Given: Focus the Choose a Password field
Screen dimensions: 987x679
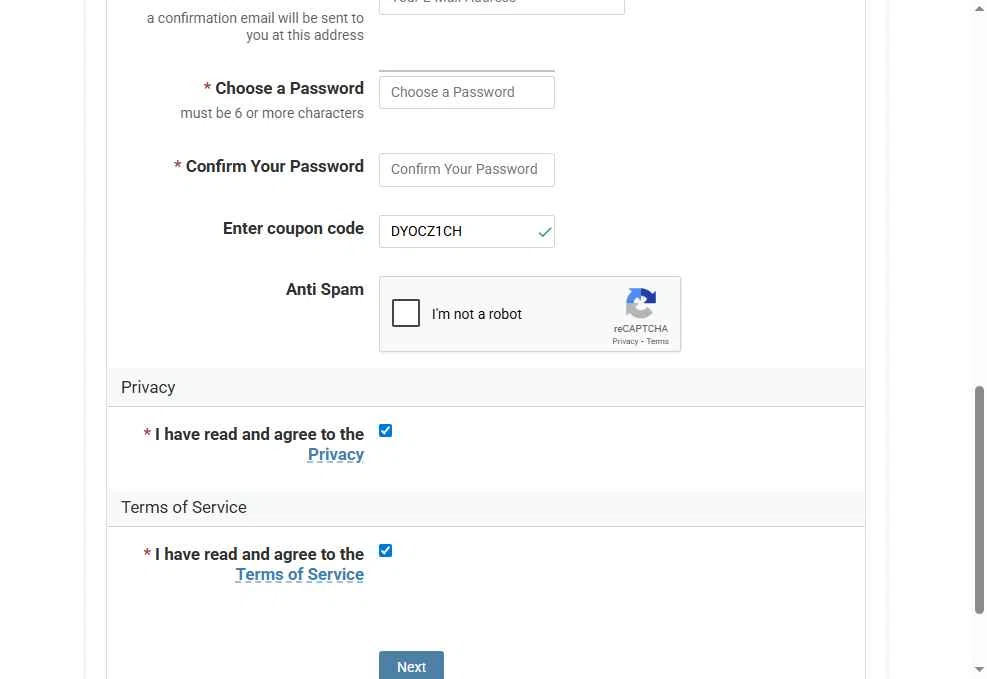Looking at the screenshot, I should [x=466, y=92].
